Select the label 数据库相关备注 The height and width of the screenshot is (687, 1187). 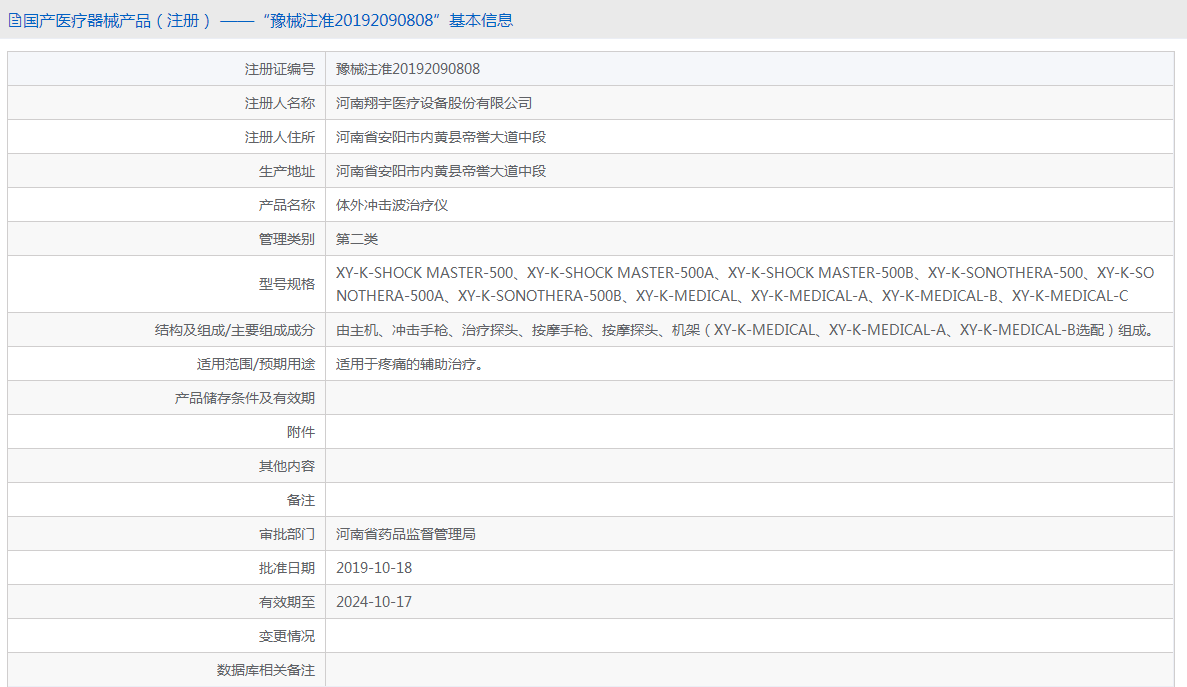coord(266,670)
